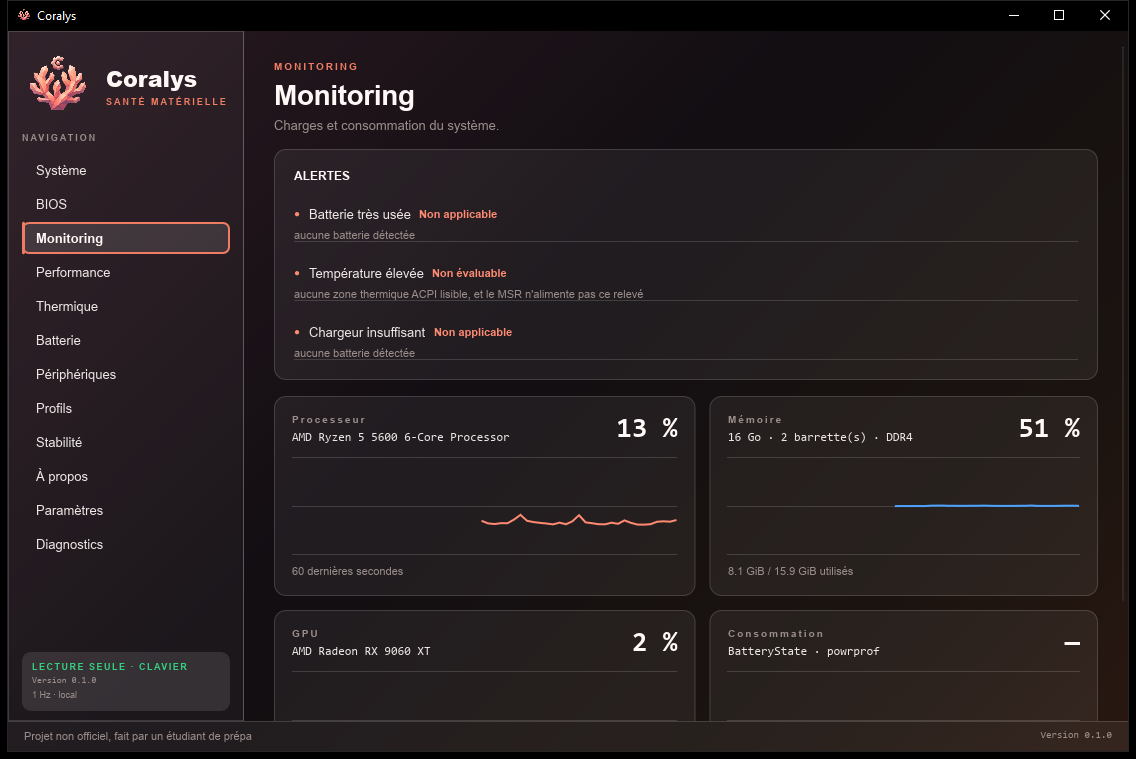Click the 51 % memory usage value

click(x=1049, y=428)
